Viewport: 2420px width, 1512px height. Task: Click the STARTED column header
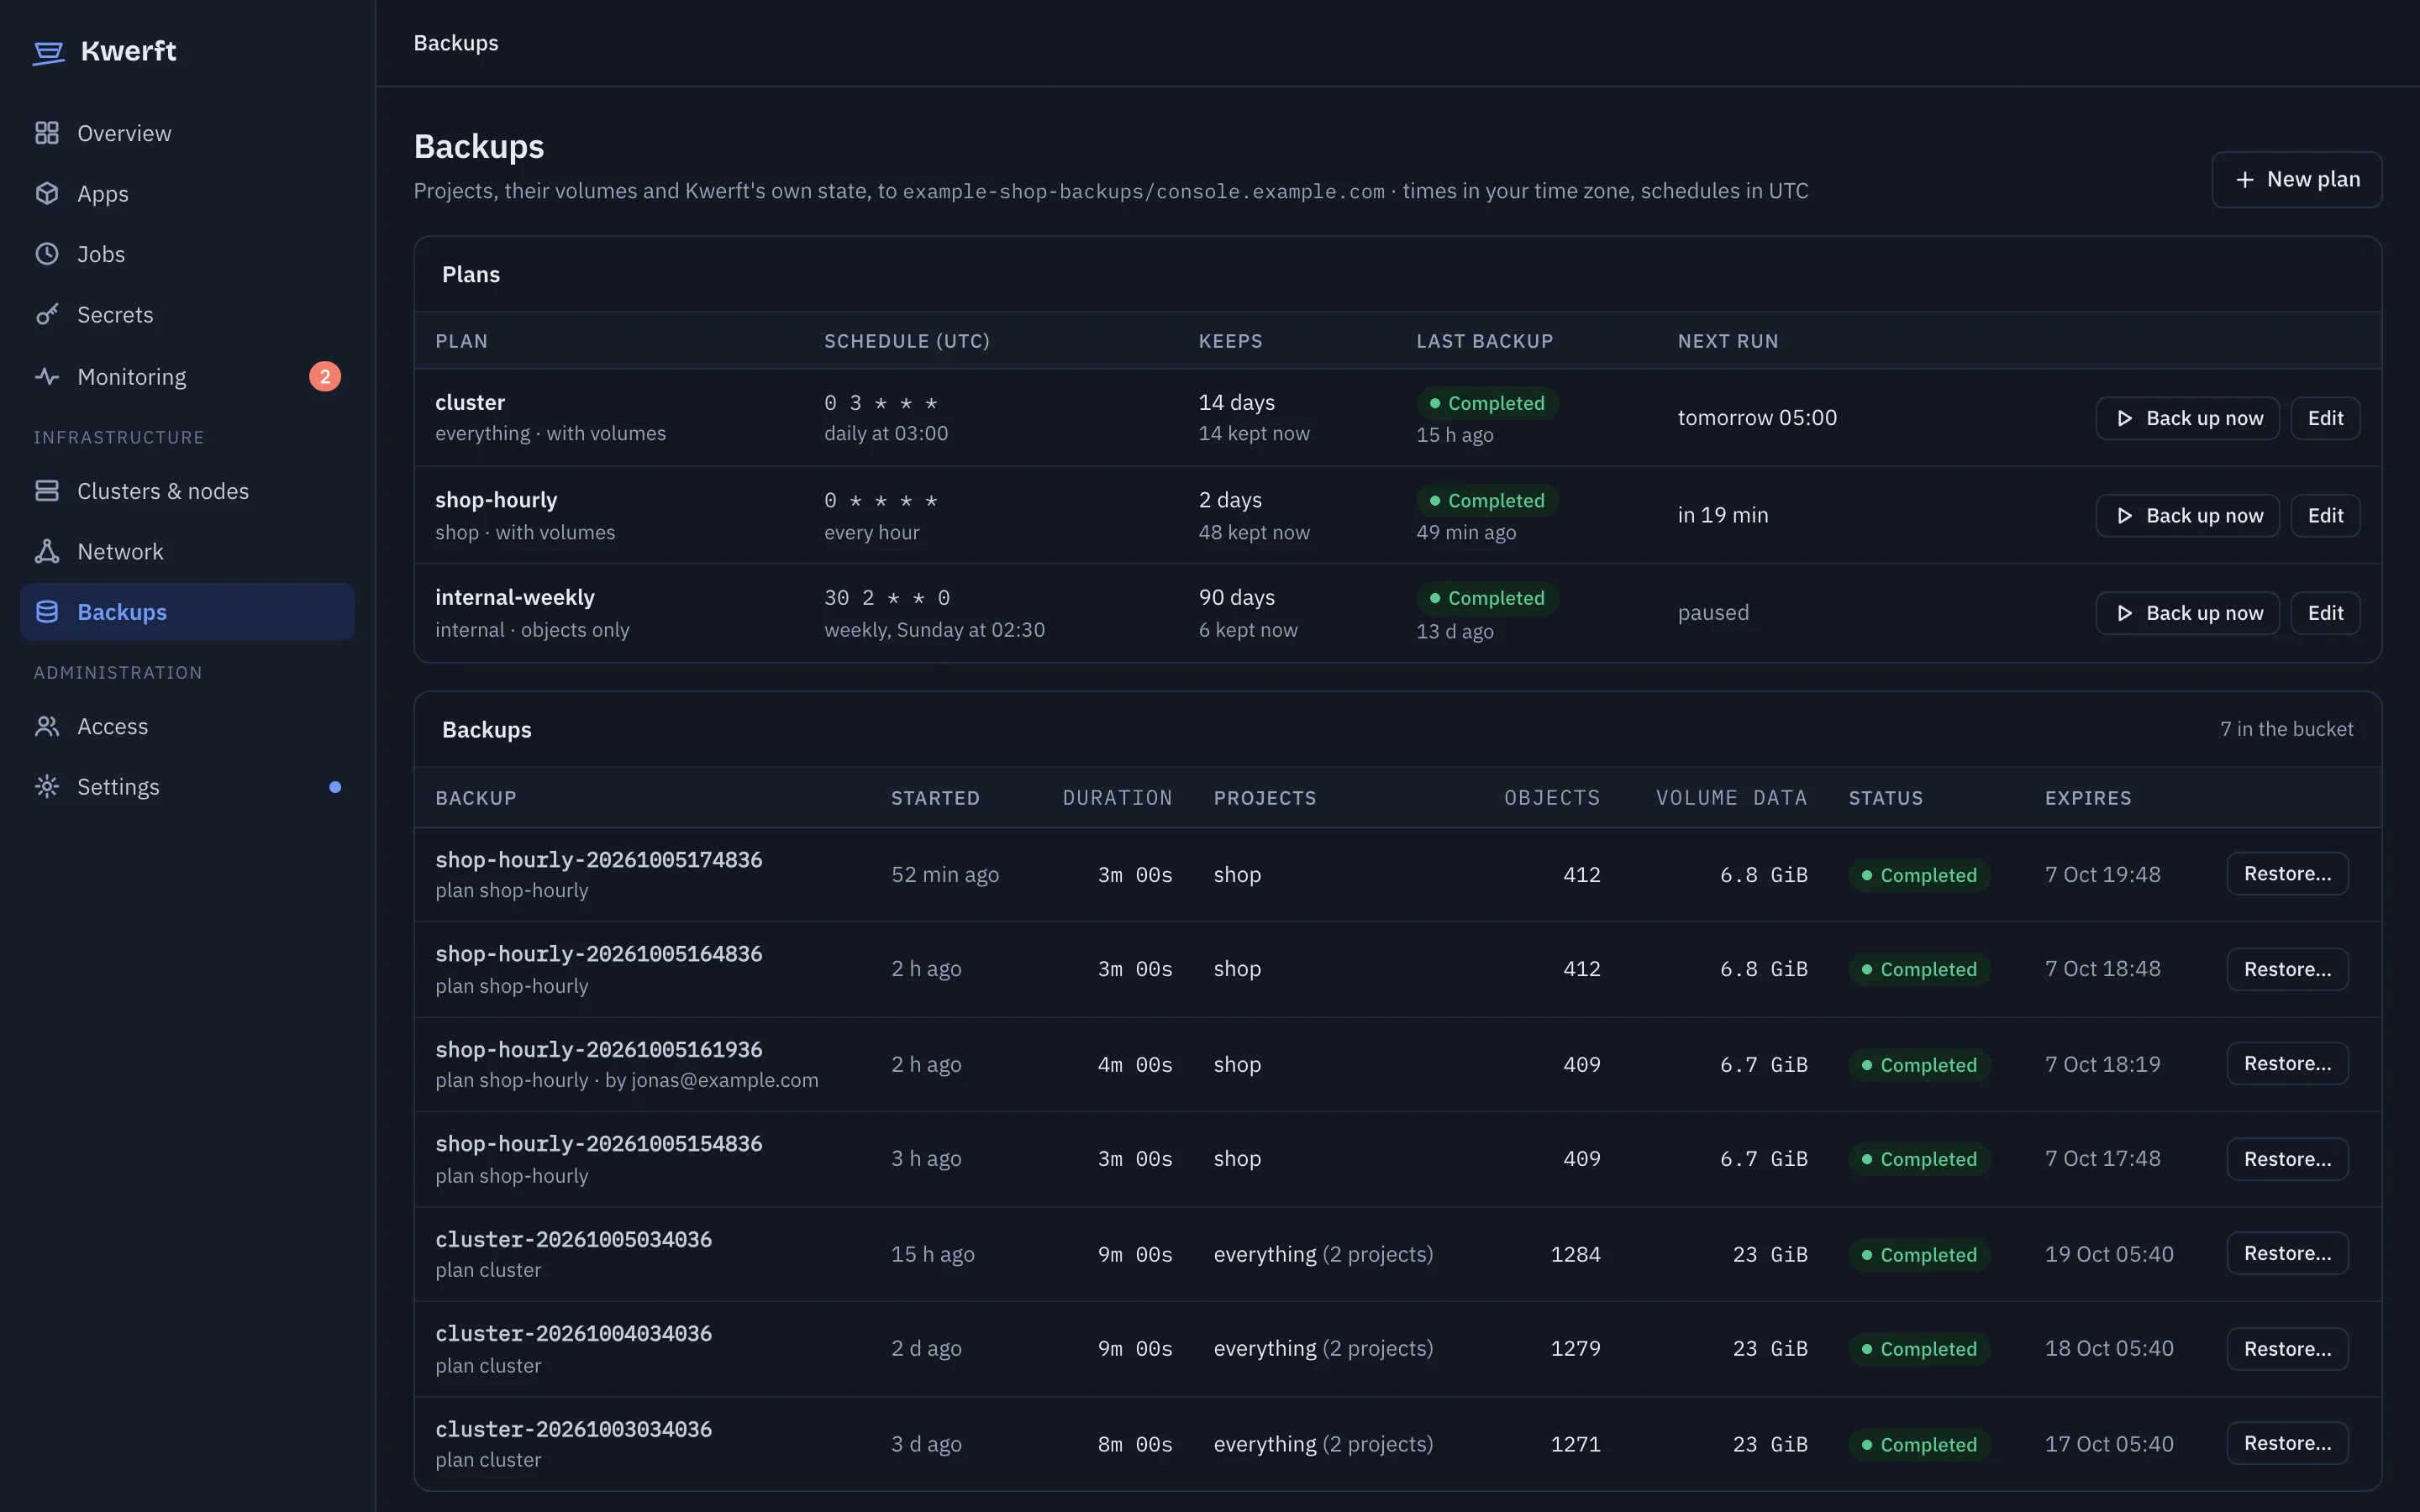coord(935,798)
